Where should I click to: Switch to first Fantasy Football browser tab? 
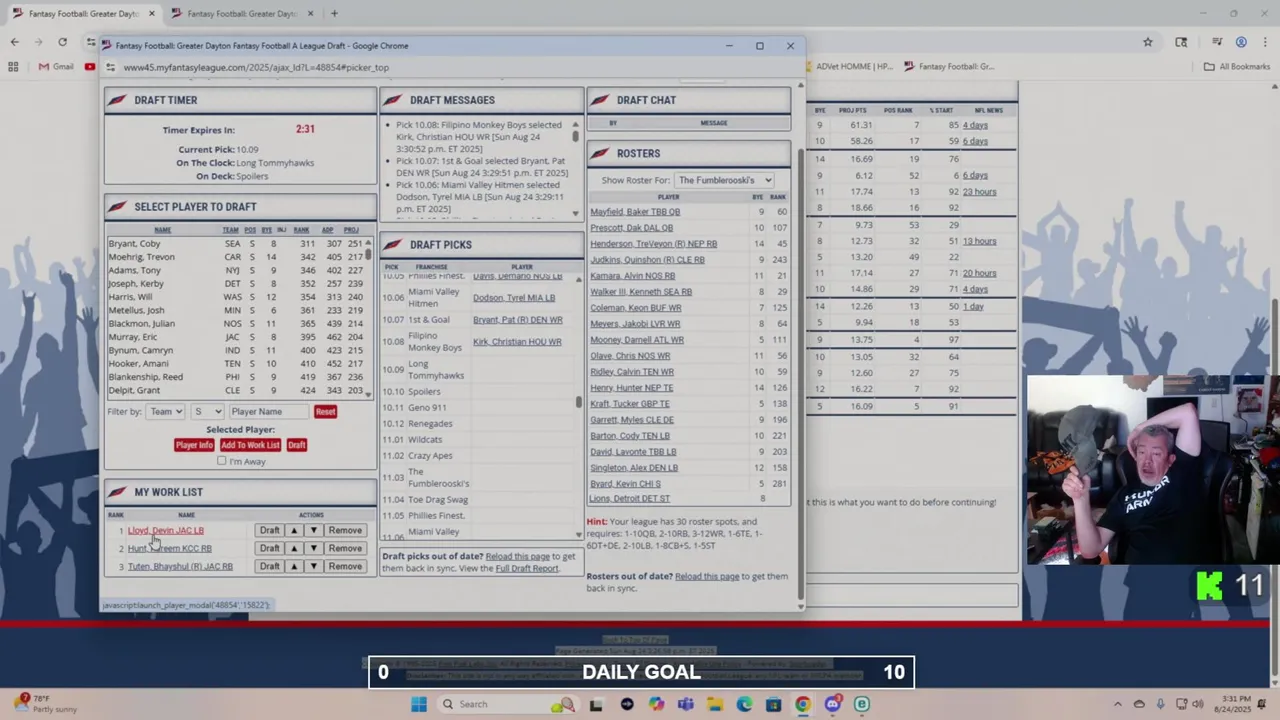point(83,14)
